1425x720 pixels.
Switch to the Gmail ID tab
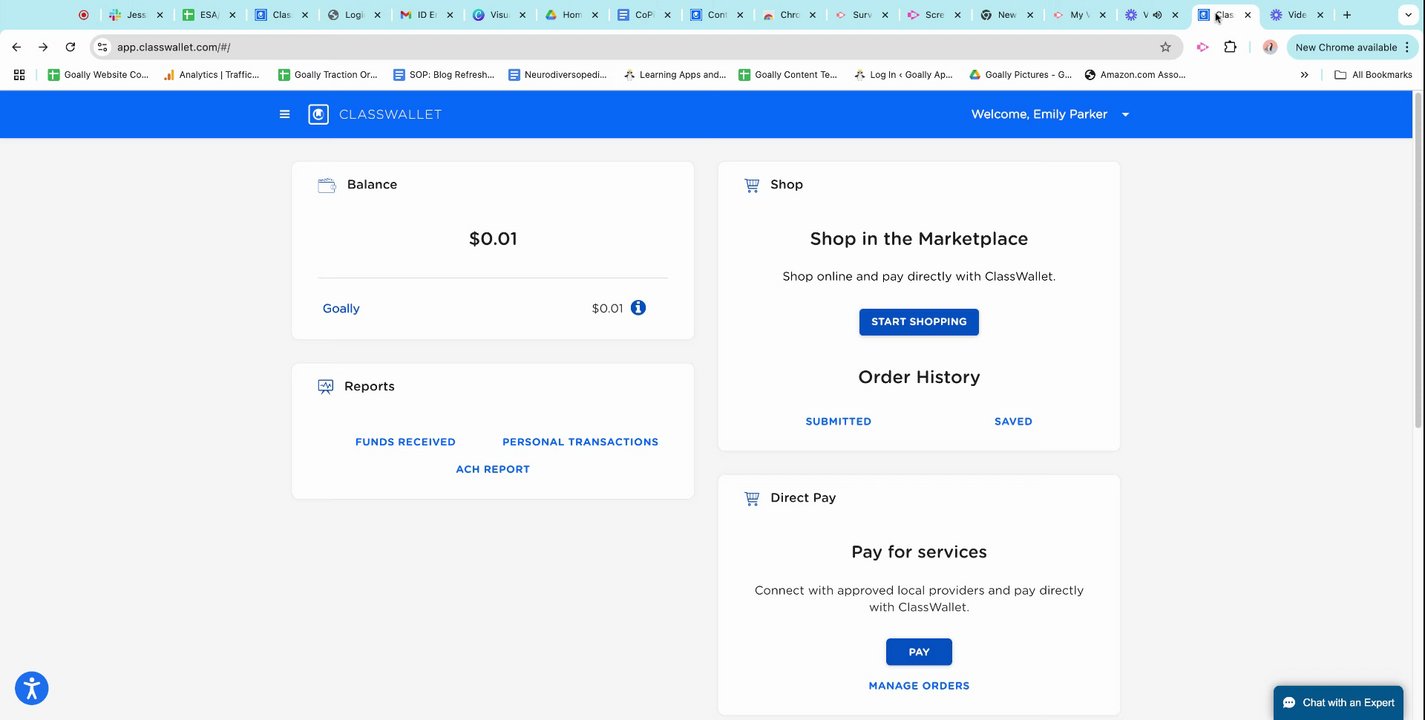[x=420, y=15]
